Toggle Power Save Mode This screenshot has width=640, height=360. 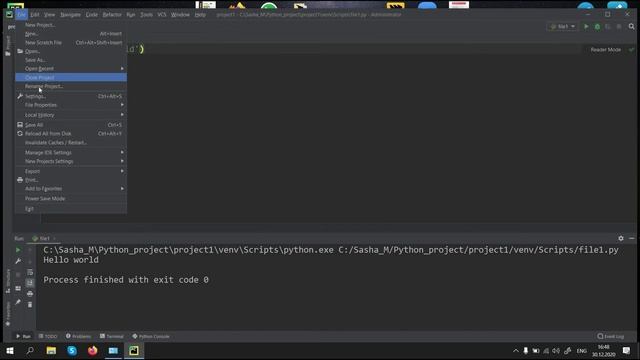pos(71,198)
